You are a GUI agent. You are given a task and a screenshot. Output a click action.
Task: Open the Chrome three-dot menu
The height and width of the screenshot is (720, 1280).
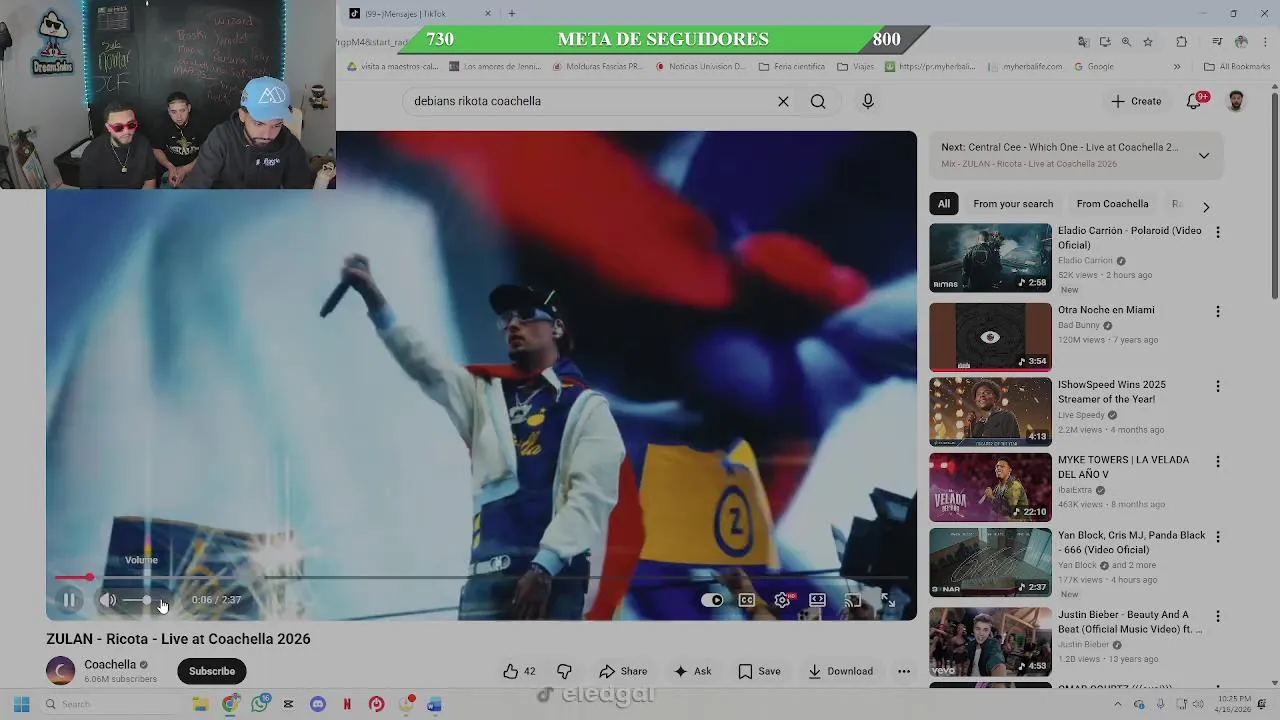[x=1264, y=42]
